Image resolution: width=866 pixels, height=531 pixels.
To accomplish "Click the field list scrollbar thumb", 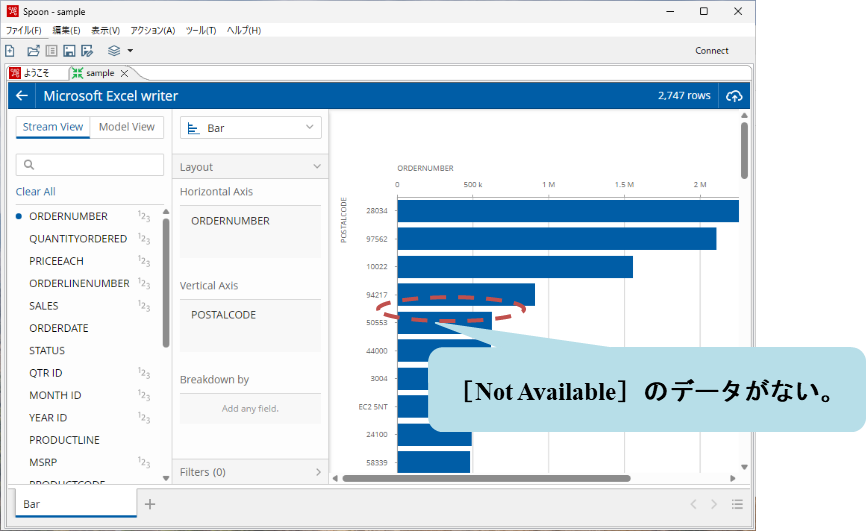I will 166,283.
